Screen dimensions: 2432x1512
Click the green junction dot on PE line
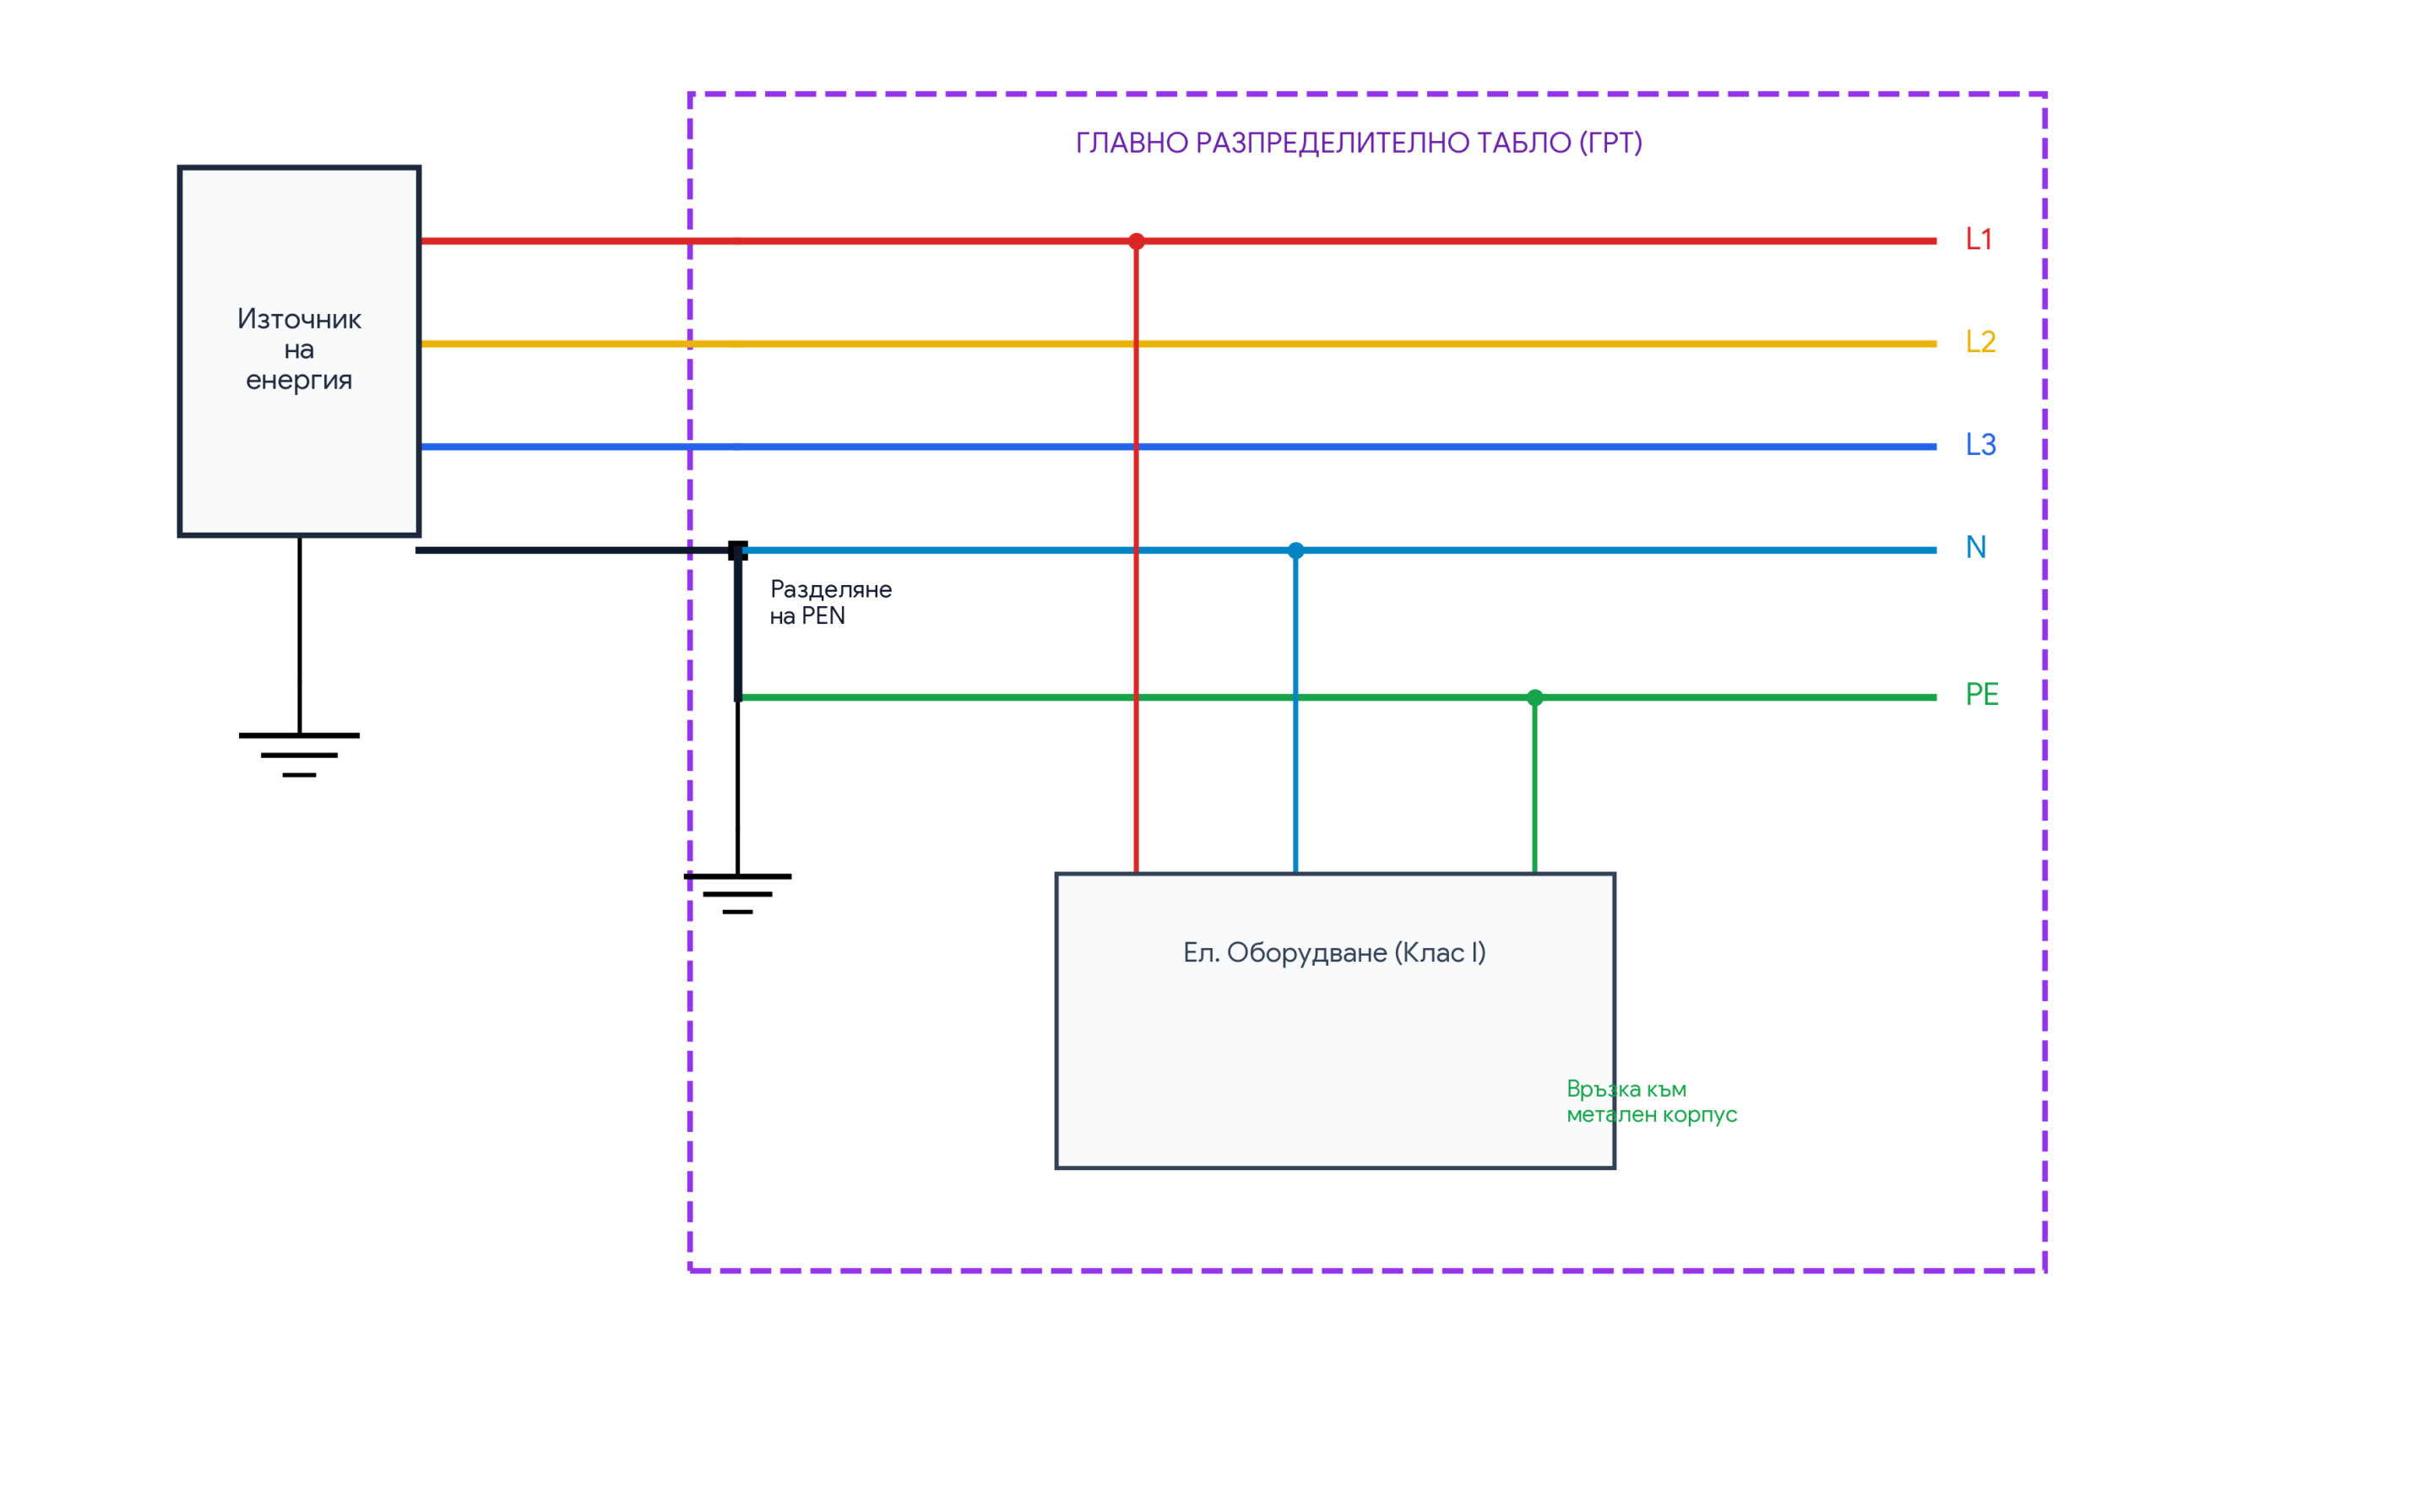1535,697
